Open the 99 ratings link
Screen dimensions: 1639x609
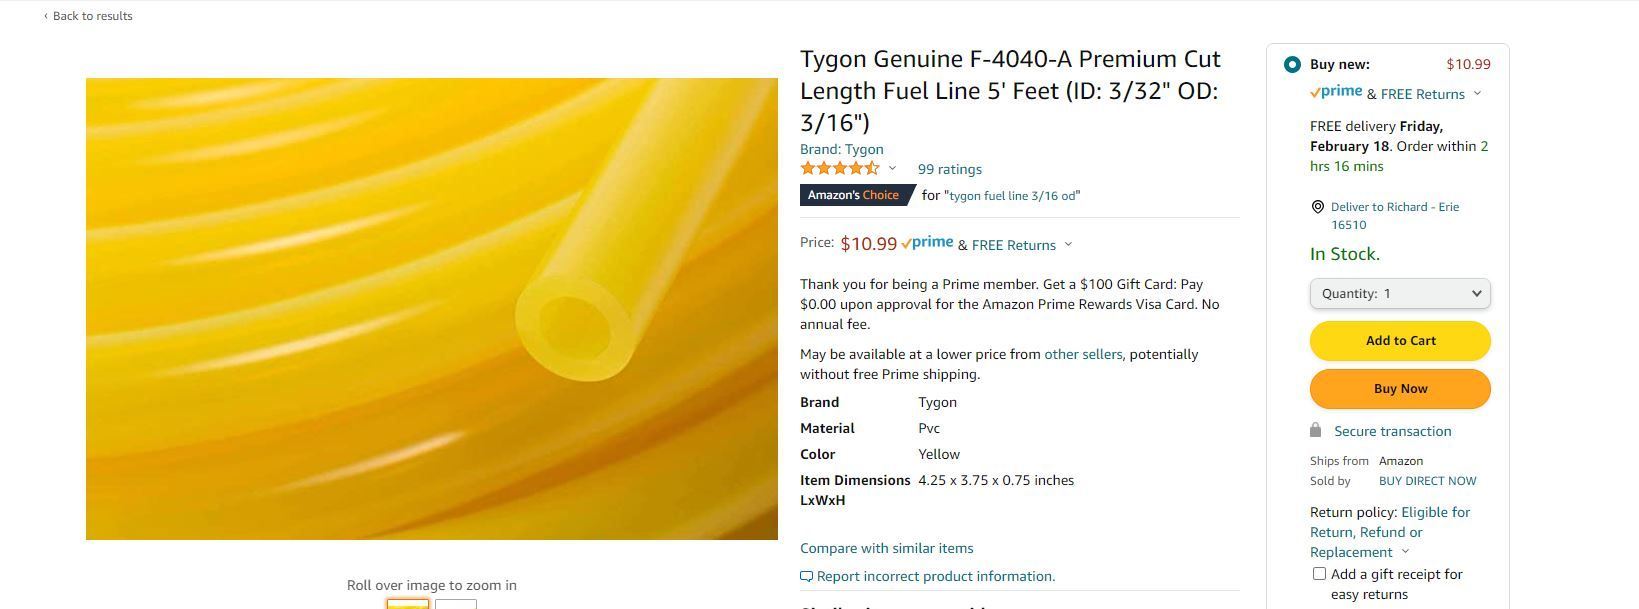949,170
